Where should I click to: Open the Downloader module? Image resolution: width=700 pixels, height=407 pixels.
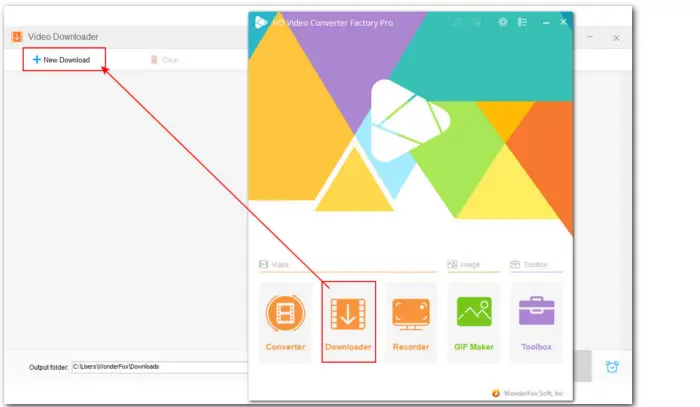[x=348, y=322]
